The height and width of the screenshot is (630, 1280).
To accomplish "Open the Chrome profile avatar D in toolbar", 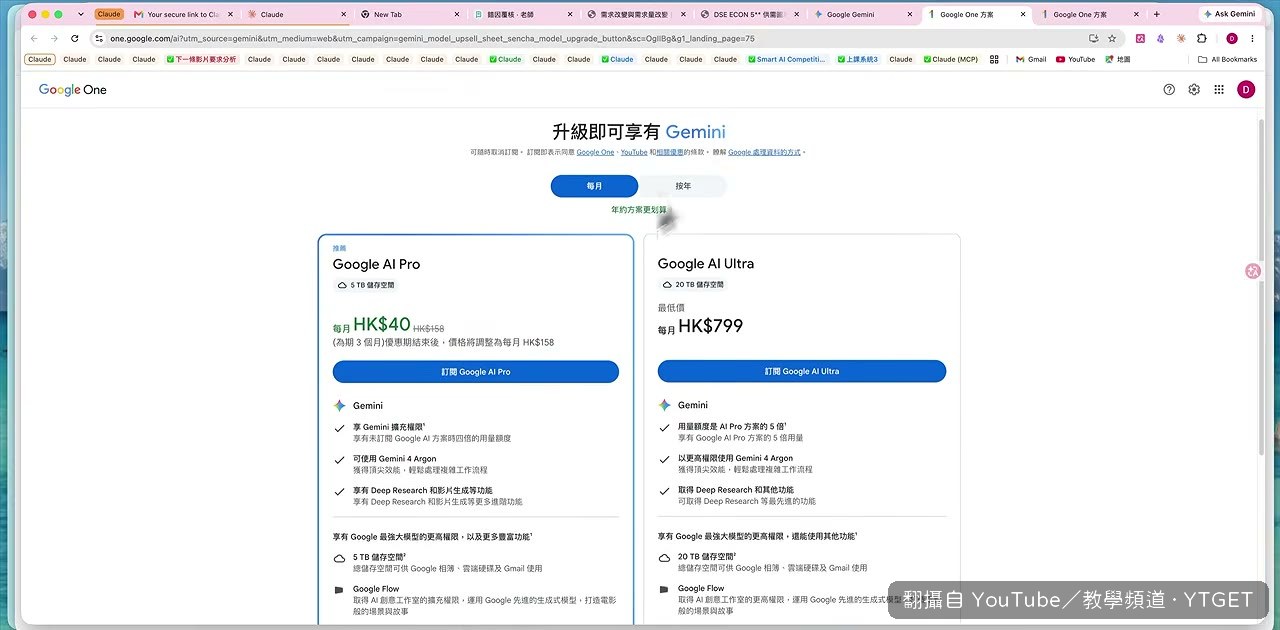I will click(1231, 38).
